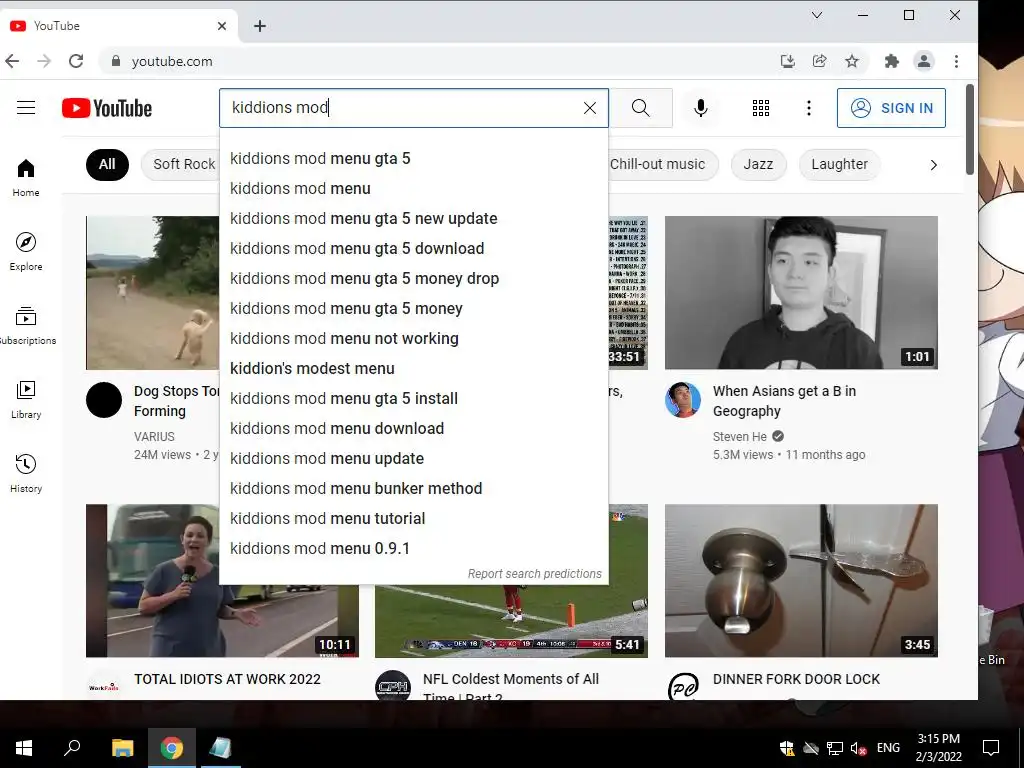Select 'kiddions mod menu tutorial' suggestion
This screenshot has height=768, width=1024.
coord(413,519)
